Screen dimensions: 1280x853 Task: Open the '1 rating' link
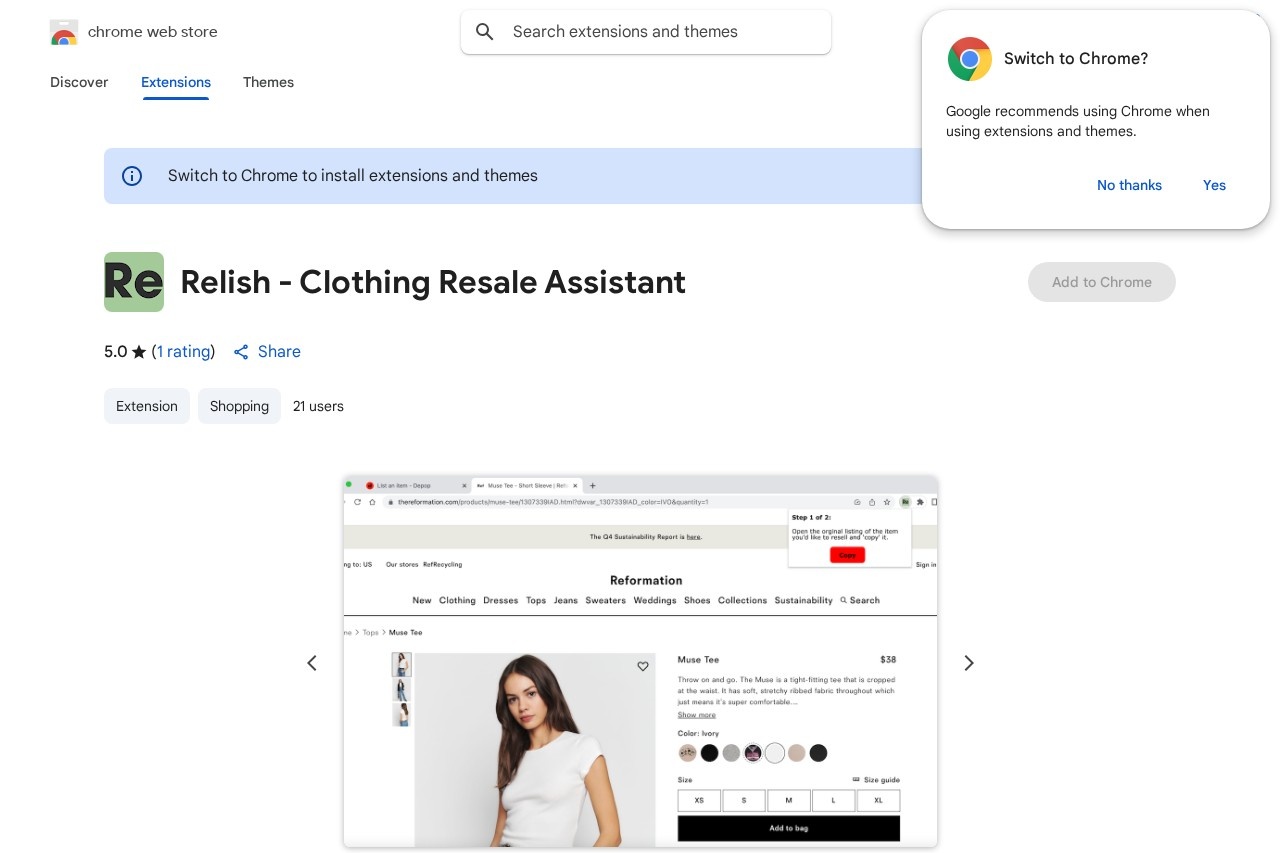click(x=184, y=352)
